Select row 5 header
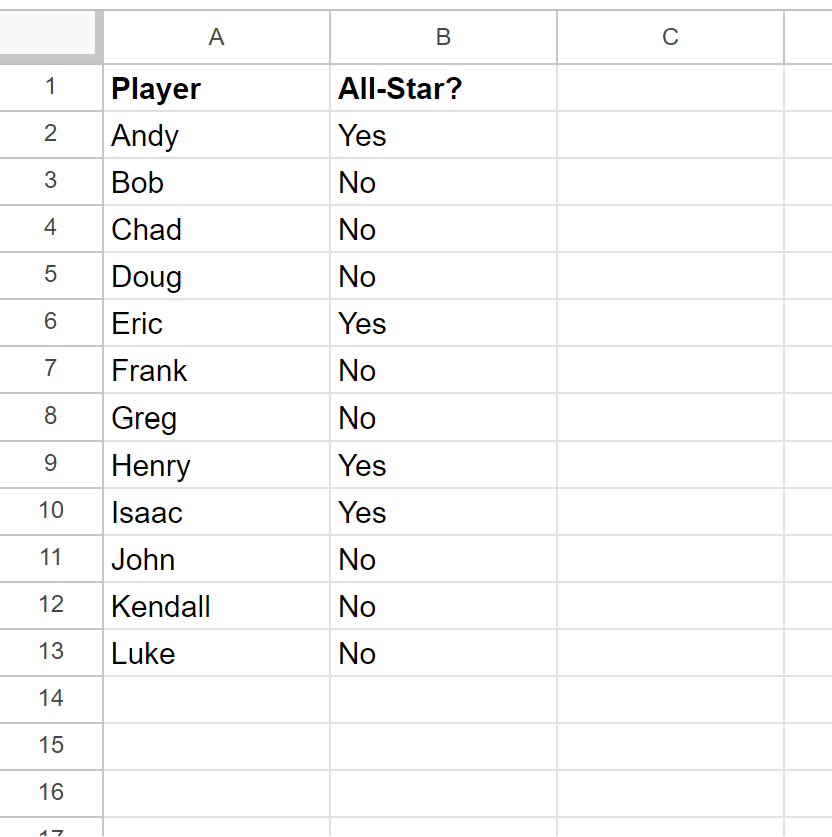This screenshot has height=837, width=832. [x=50, y=276]
